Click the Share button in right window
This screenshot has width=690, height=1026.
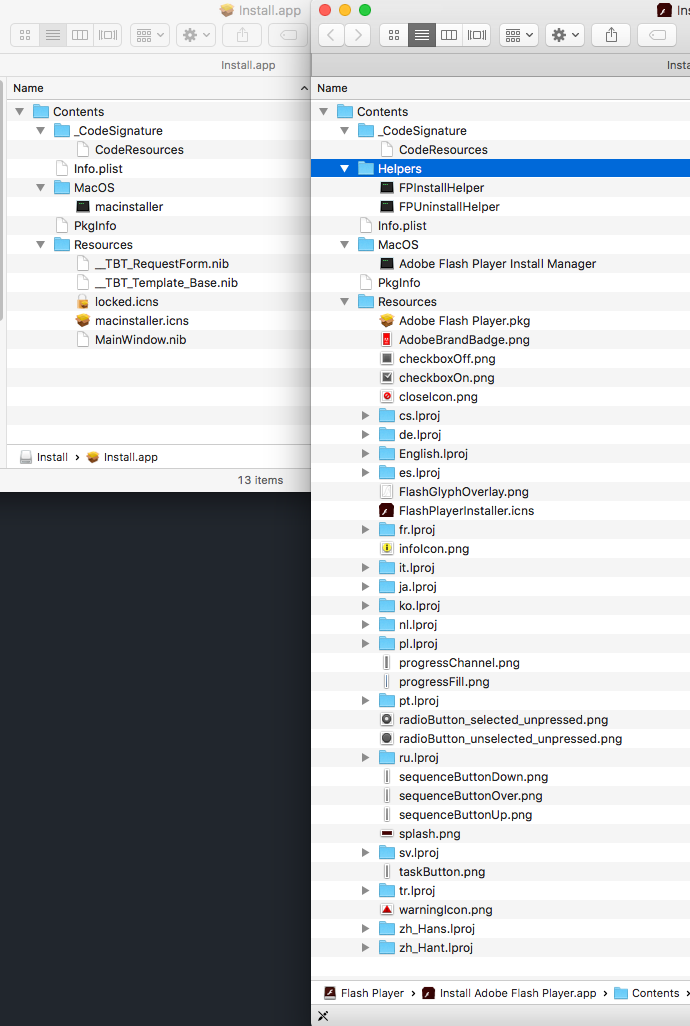(611, 35)
